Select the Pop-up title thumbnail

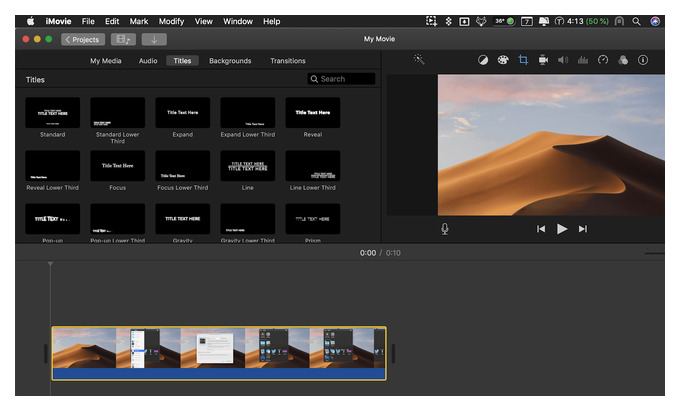pyautogui.click(x=52, y=219)
